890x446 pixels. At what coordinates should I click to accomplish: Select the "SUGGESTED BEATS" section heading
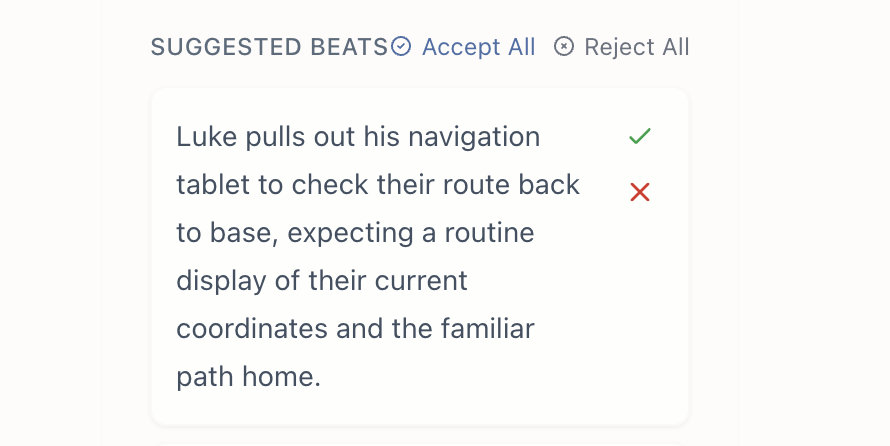pos(269,47)
